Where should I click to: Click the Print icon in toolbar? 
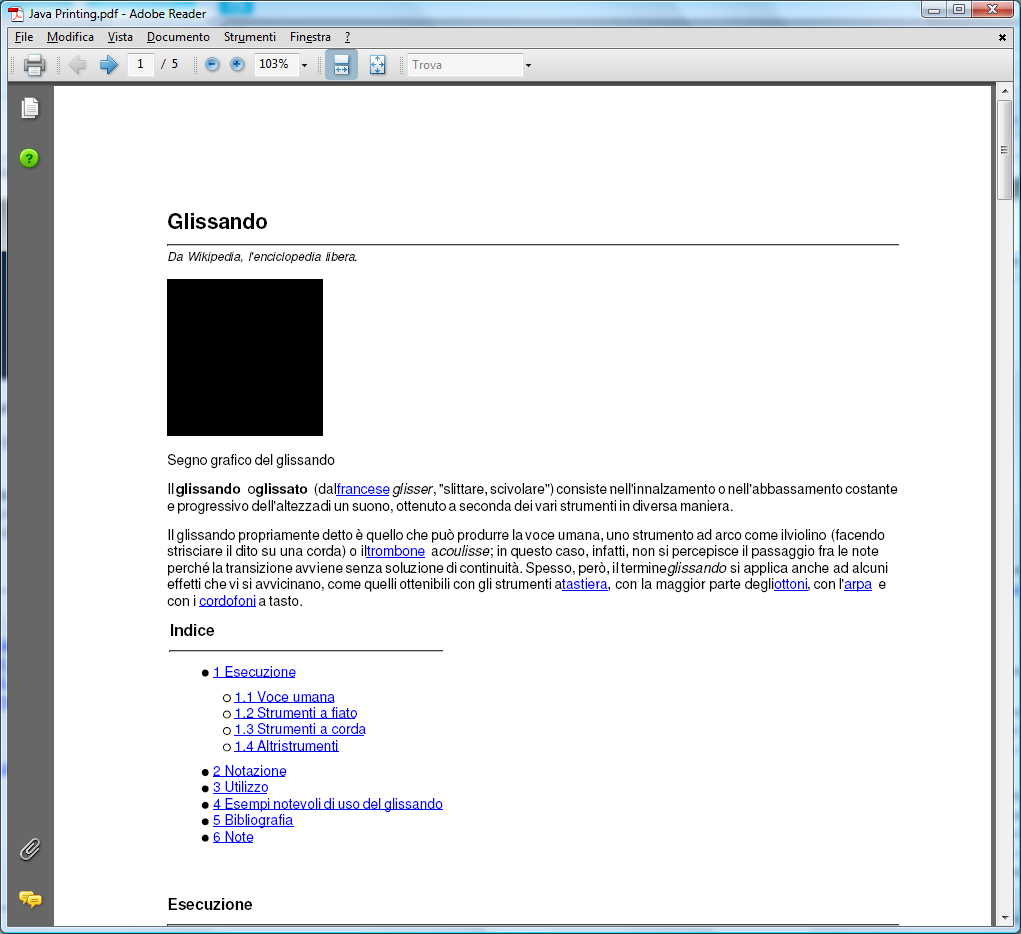tap(34, 65)
